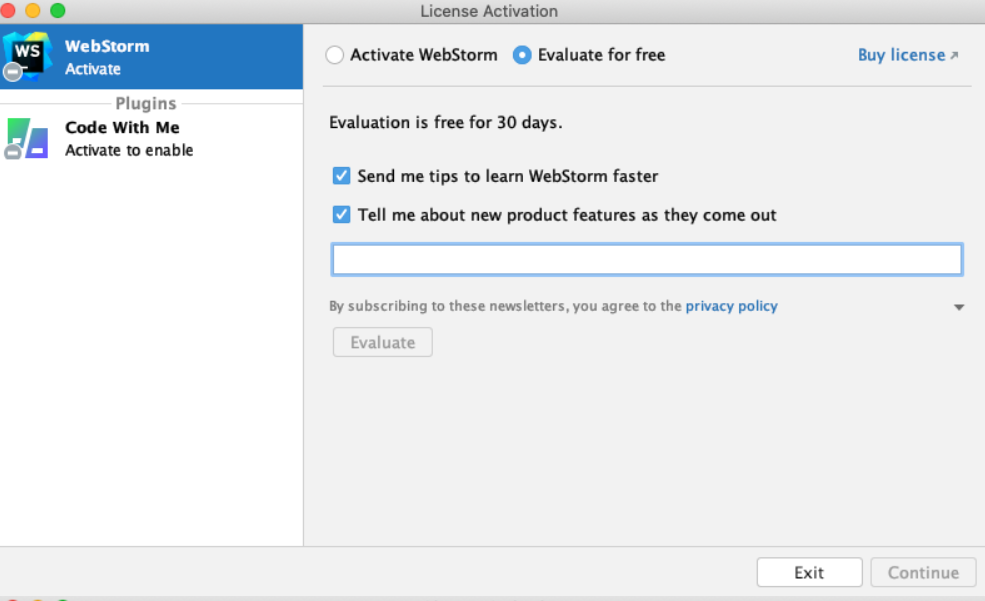Click the green maximize window button
The height and width of the screenshot is (601, 985).
(57, 11)
